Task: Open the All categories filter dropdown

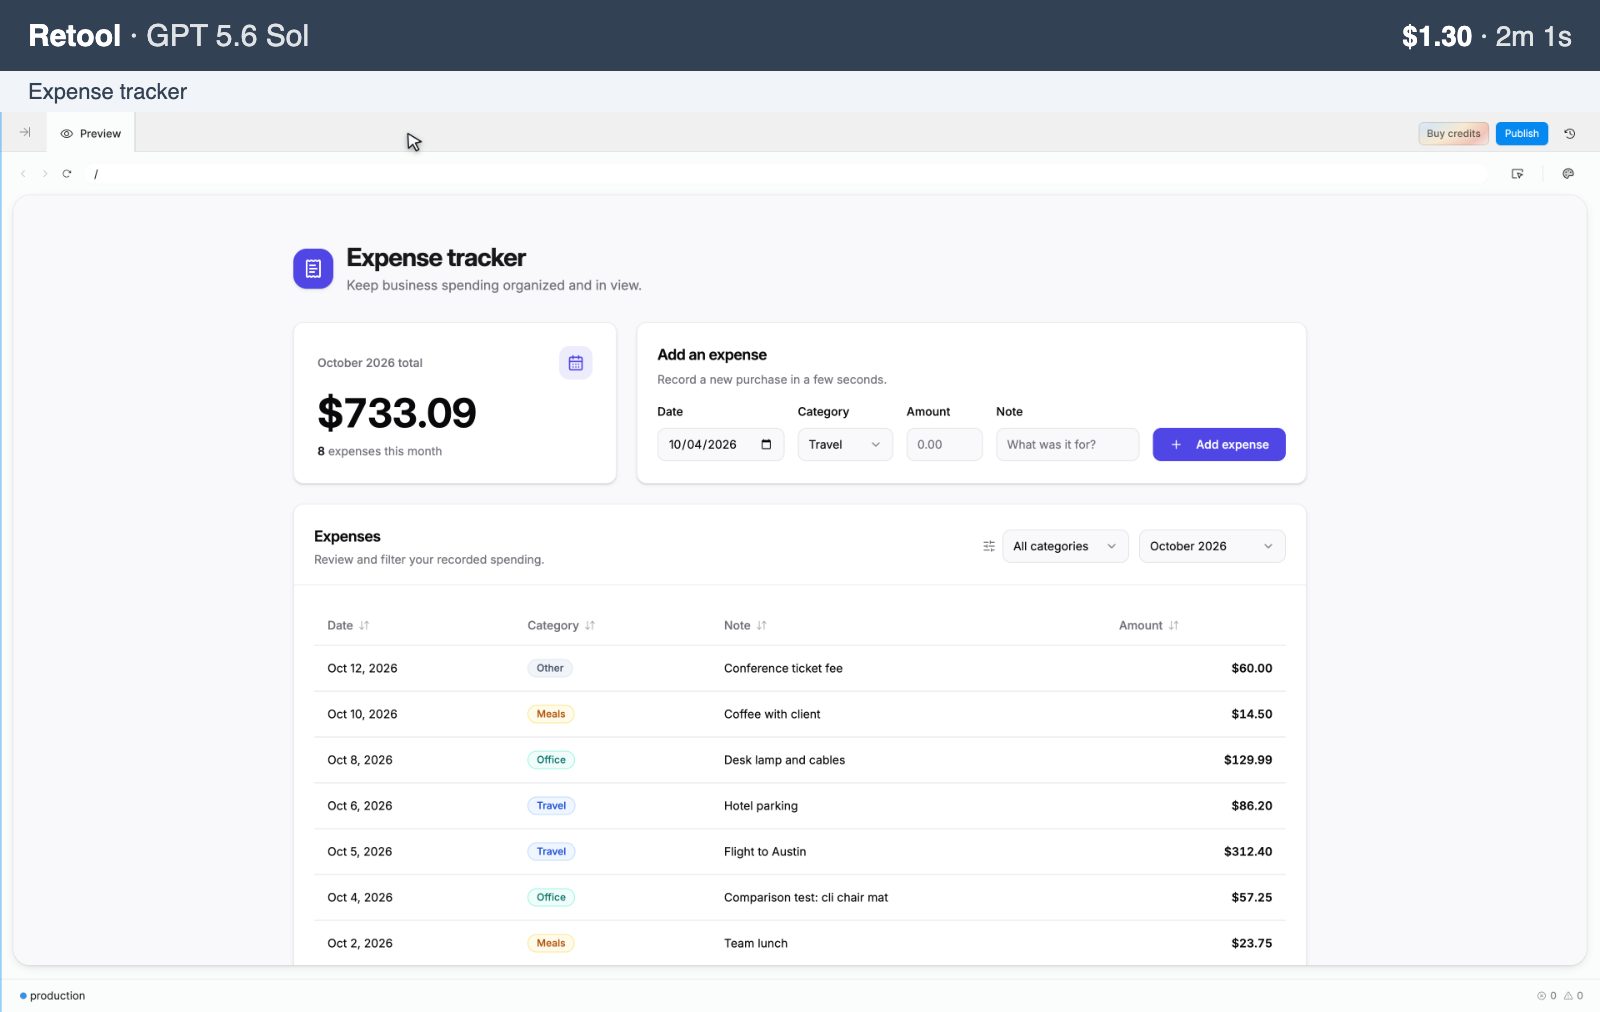Action: [x=1065, y=546]
